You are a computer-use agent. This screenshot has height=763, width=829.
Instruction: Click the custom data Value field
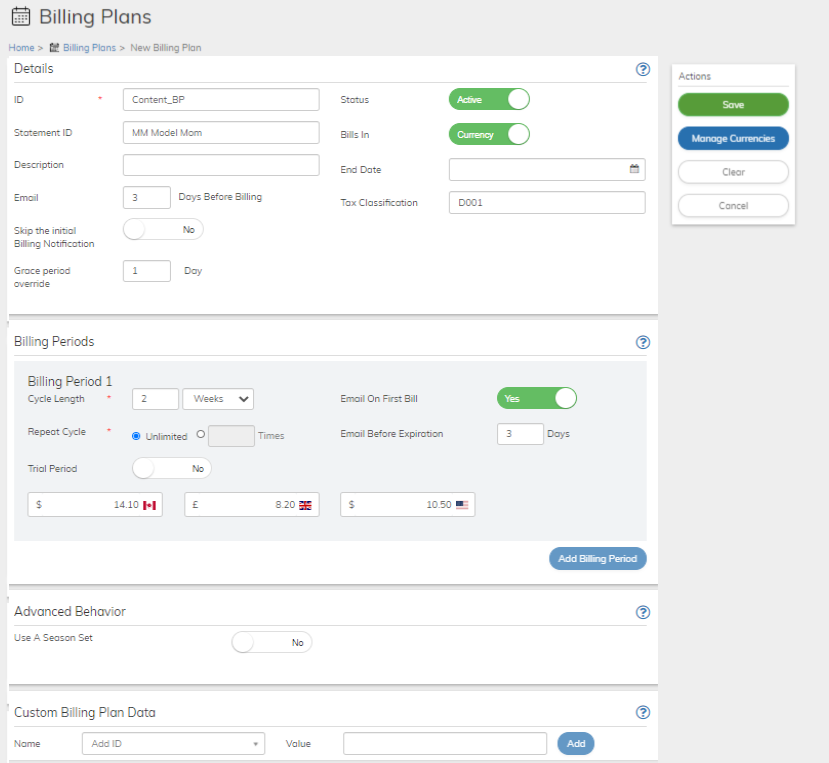(x=445, y=743)
